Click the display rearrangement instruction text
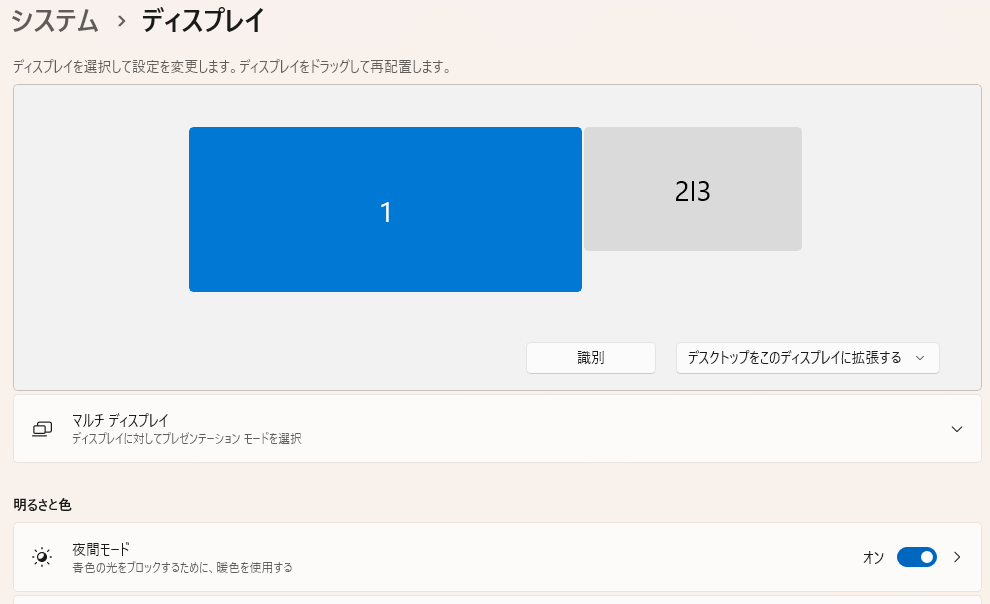 231,67
